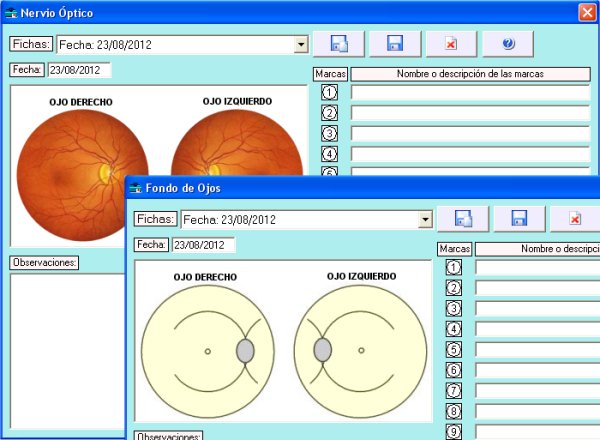Screen dimensions: 600x440
Task: Click the red X delete icon in Fondo de Ojos
Action: tap(575, 219)
